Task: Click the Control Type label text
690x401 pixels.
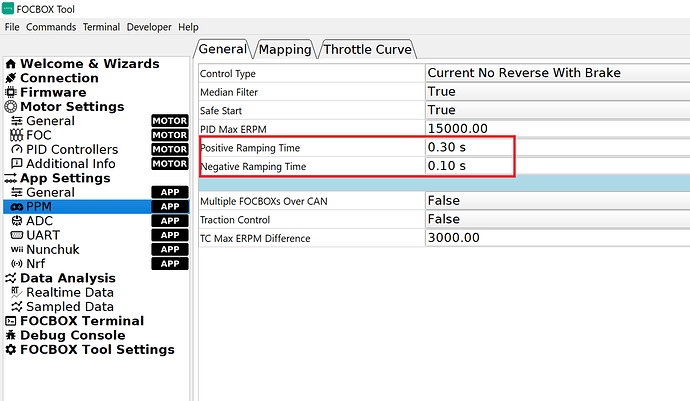Action: click(228, 74)
